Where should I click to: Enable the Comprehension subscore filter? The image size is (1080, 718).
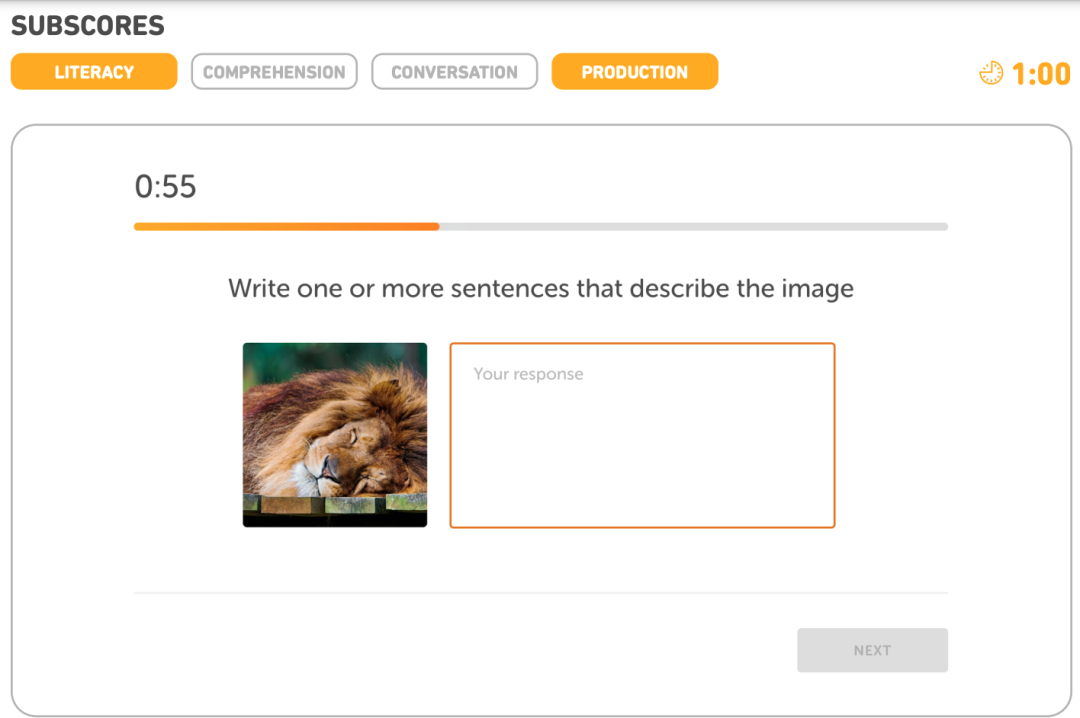tap(274, 72)
